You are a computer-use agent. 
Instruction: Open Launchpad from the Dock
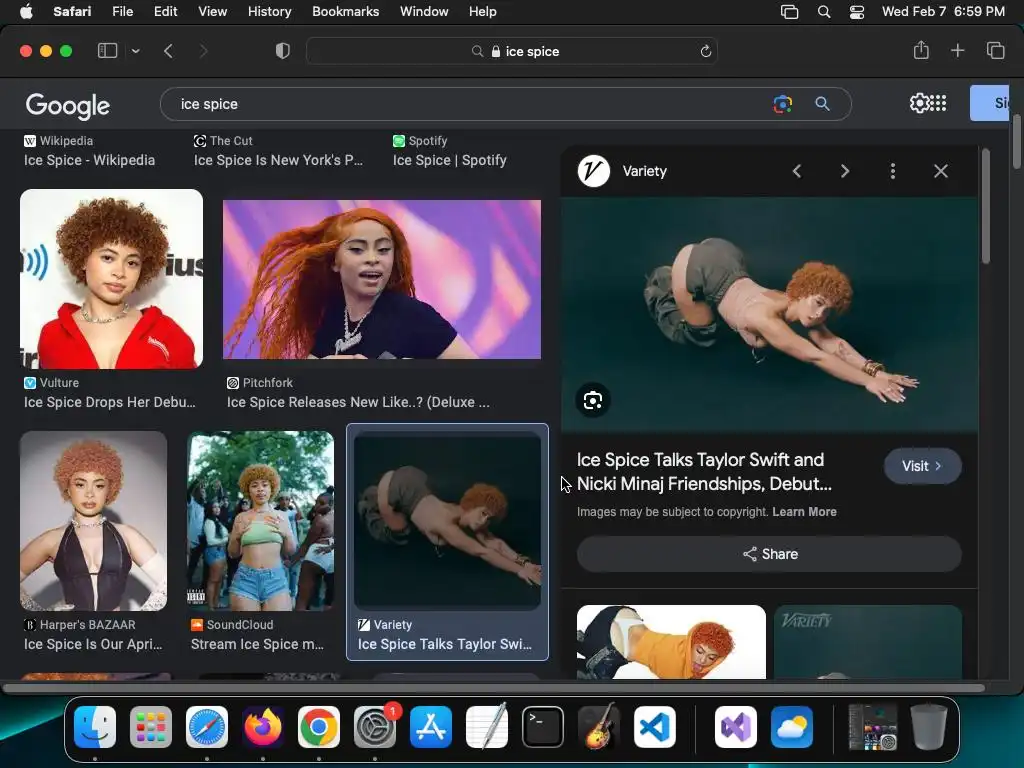tap(151, 726)
